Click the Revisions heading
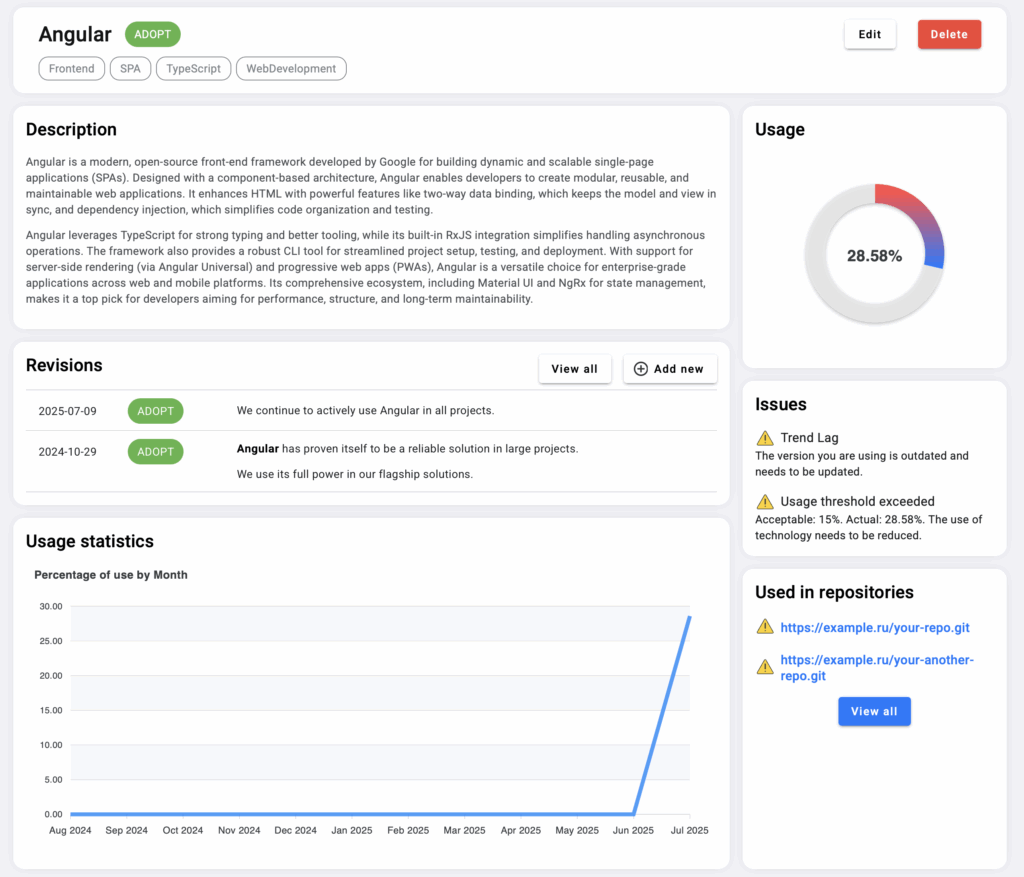This screenshot has height=877, width=1024. 64,365
